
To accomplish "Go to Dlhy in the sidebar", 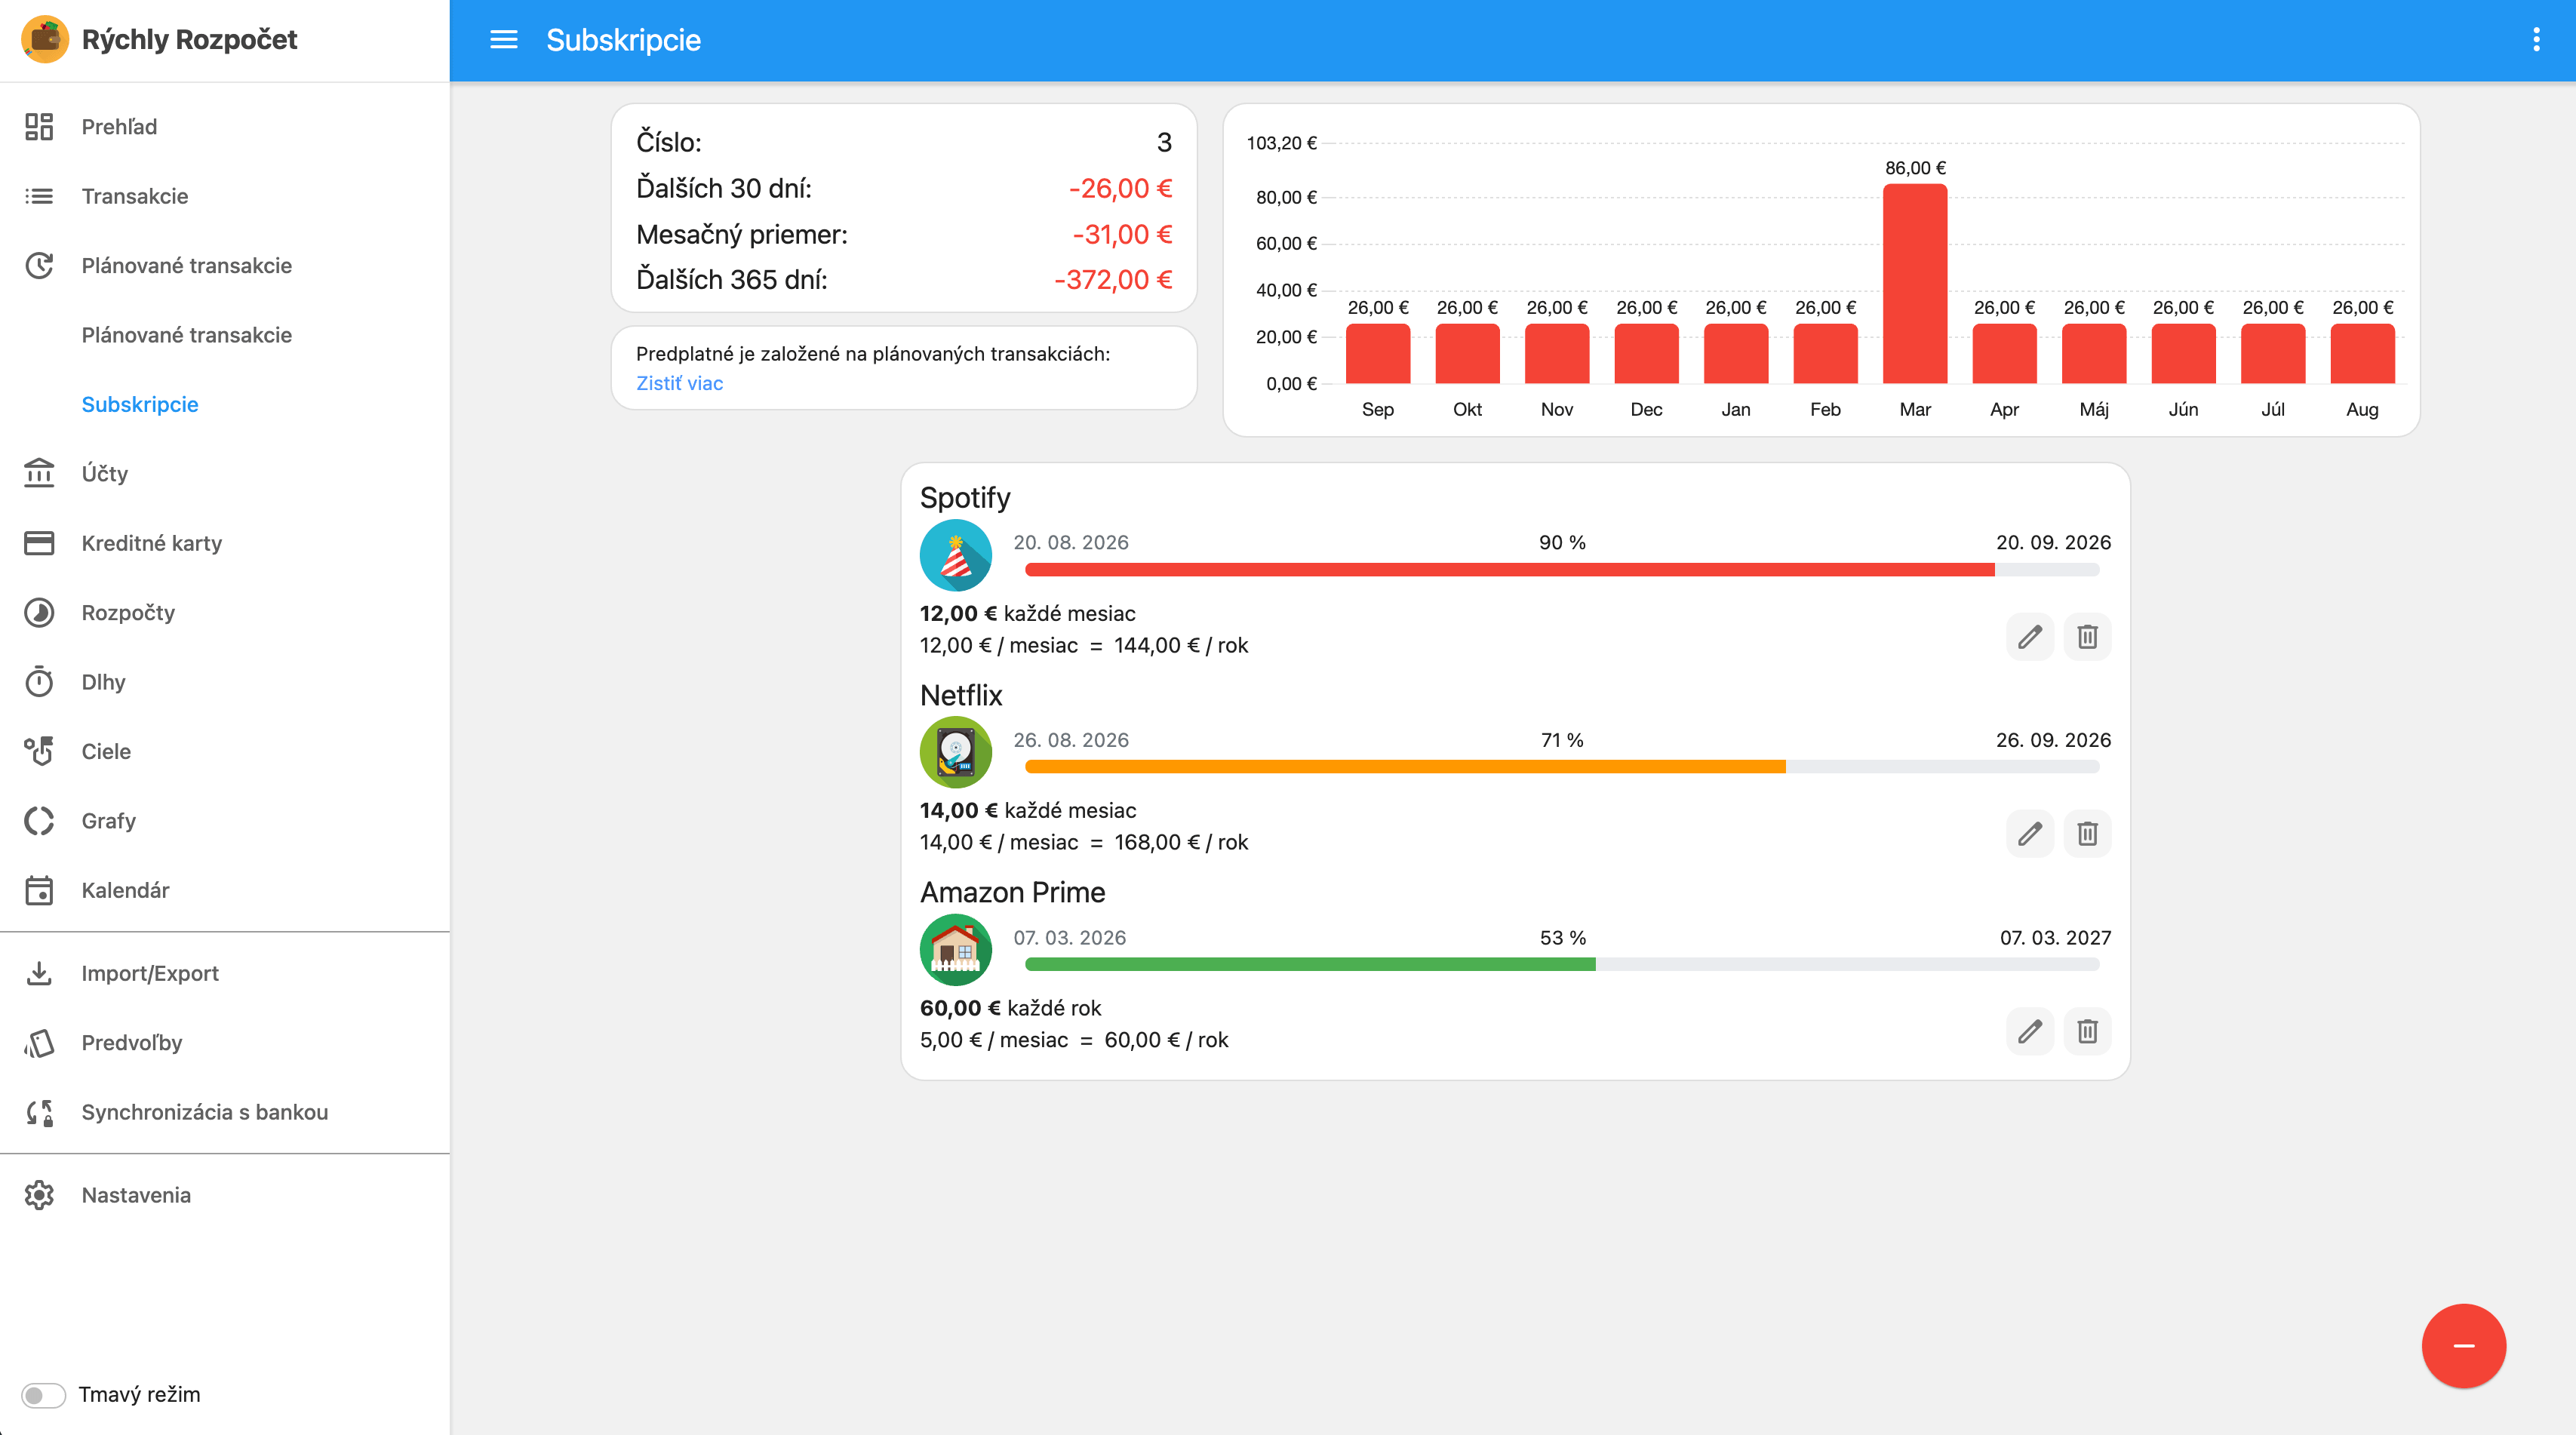I will click(x=225, y=682).
